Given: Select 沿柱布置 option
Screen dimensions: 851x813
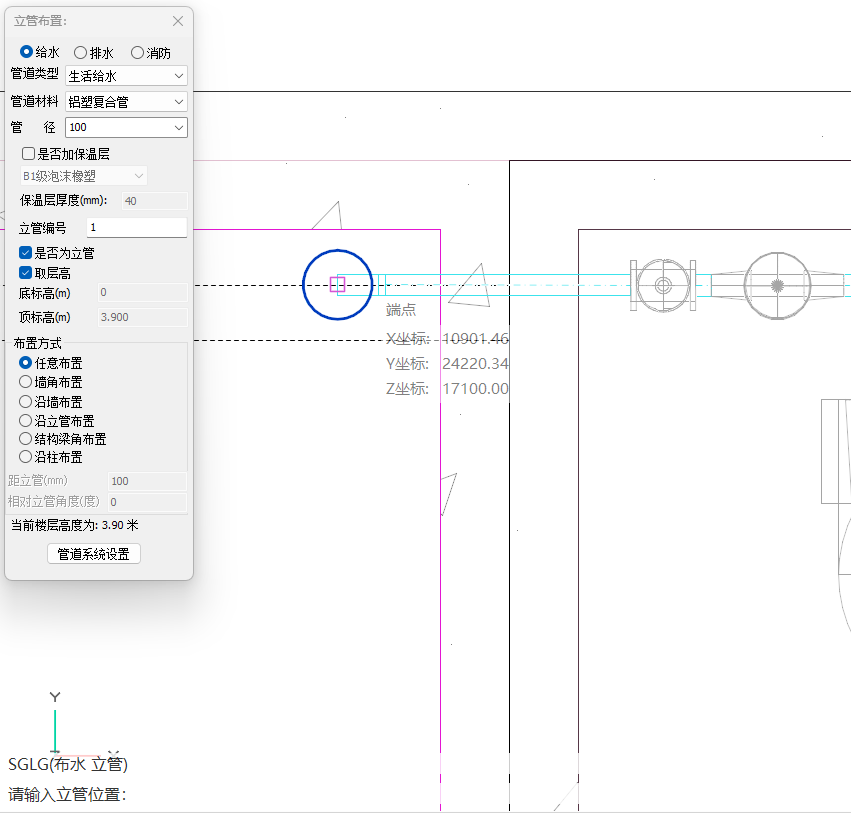Looking at the screenshot, I should [x=27, y=457].
